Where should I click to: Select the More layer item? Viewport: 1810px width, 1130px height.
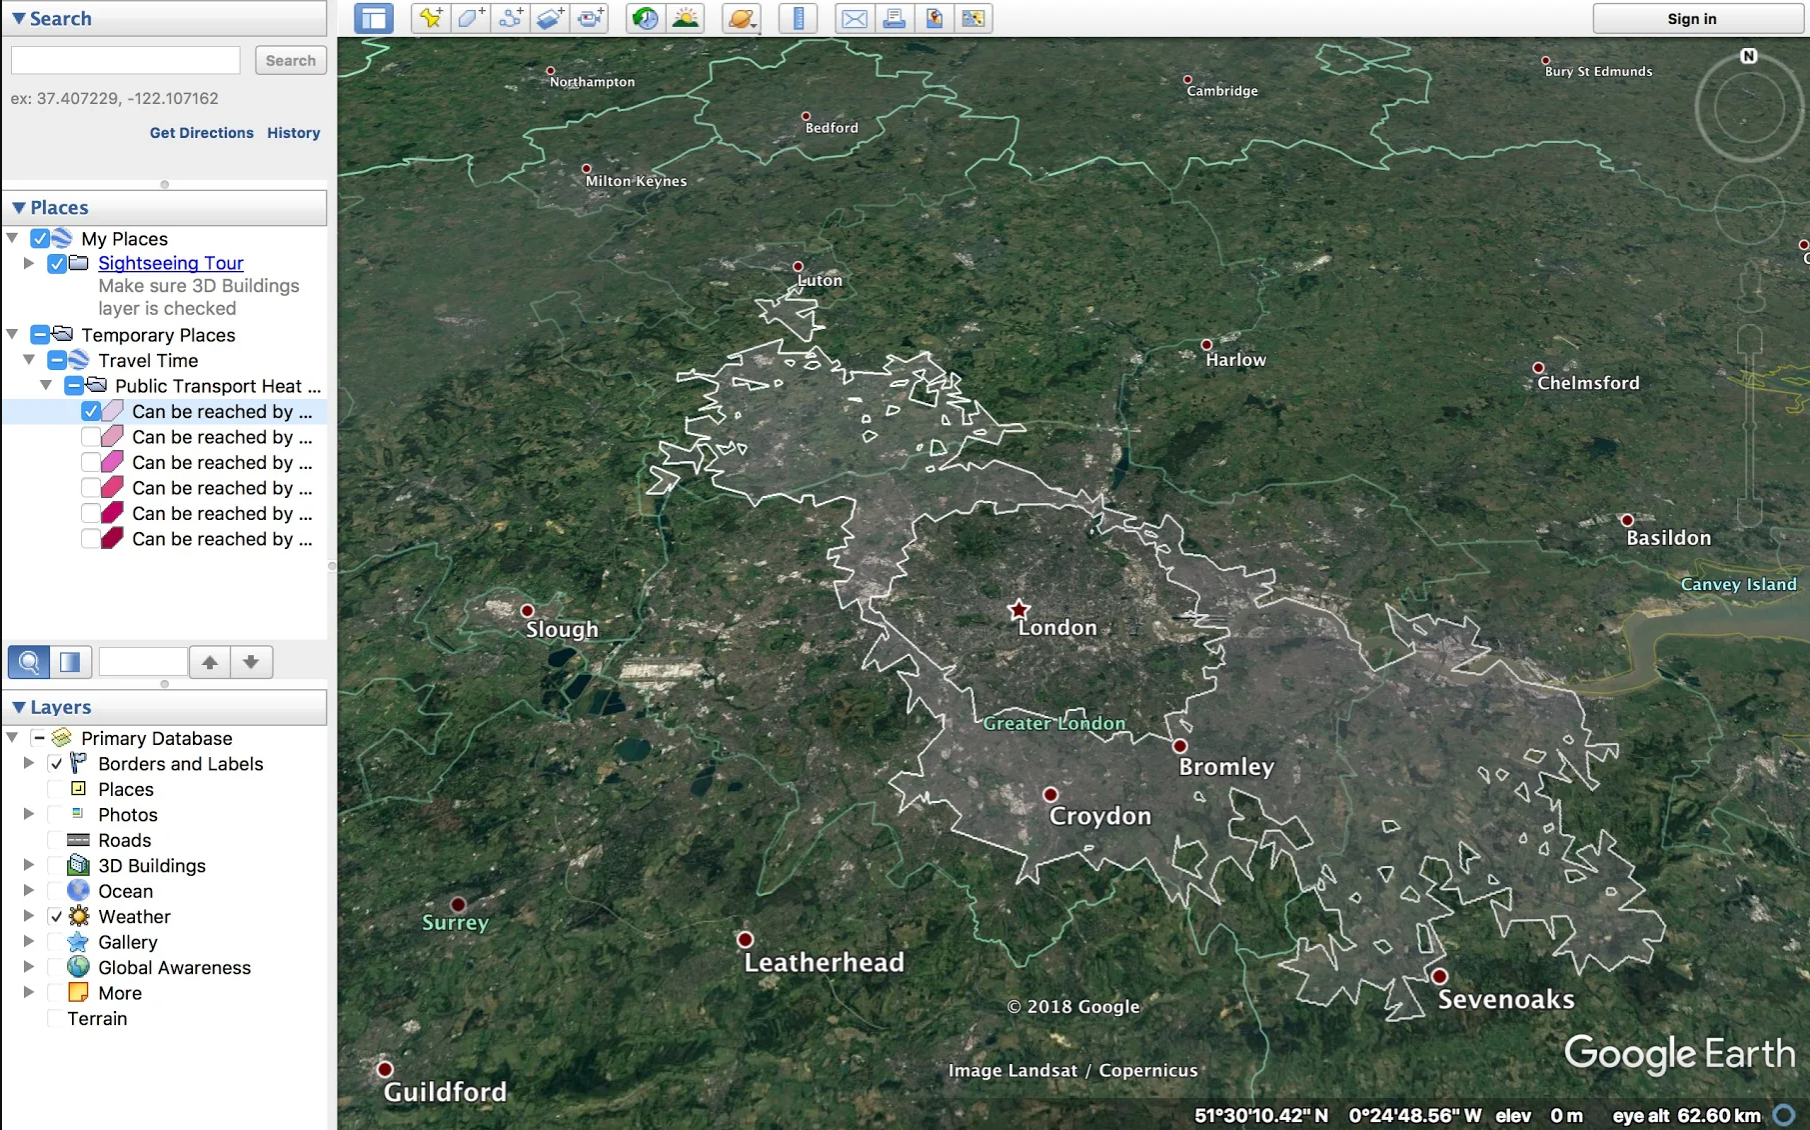pos(120,993)
